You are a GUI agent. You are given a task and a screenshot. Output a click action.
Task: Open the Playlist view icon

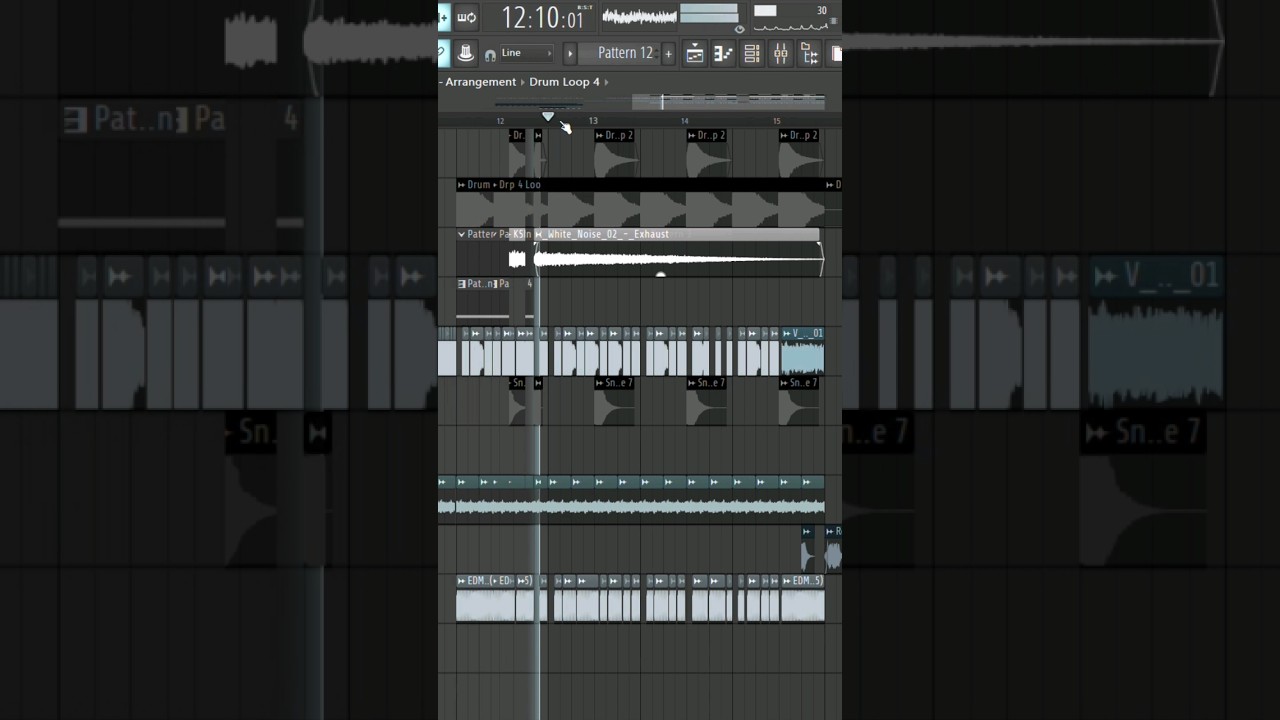(695, 54)
